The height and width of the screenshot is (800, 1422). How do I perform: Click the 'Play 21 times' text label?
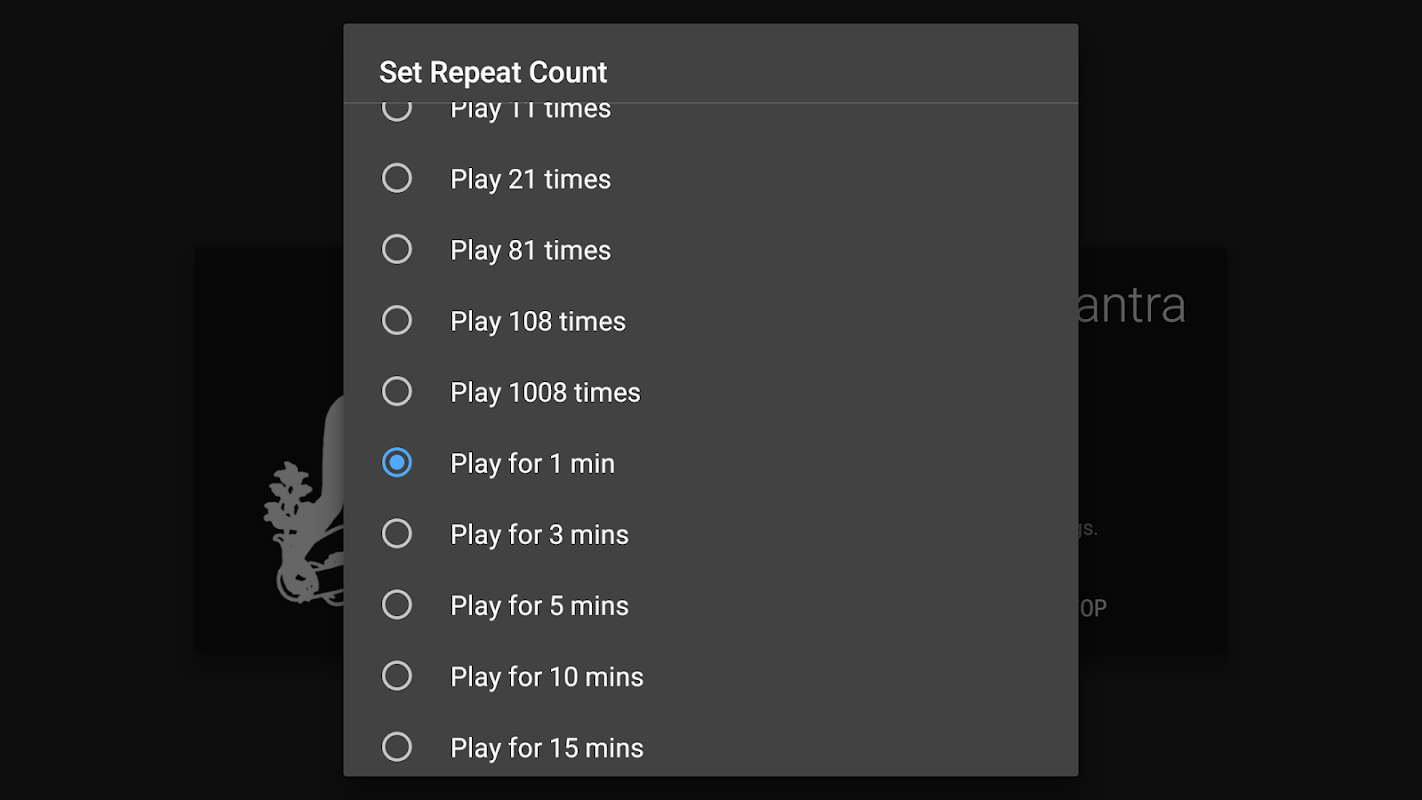pyautogui.click(x=530, y=179)
